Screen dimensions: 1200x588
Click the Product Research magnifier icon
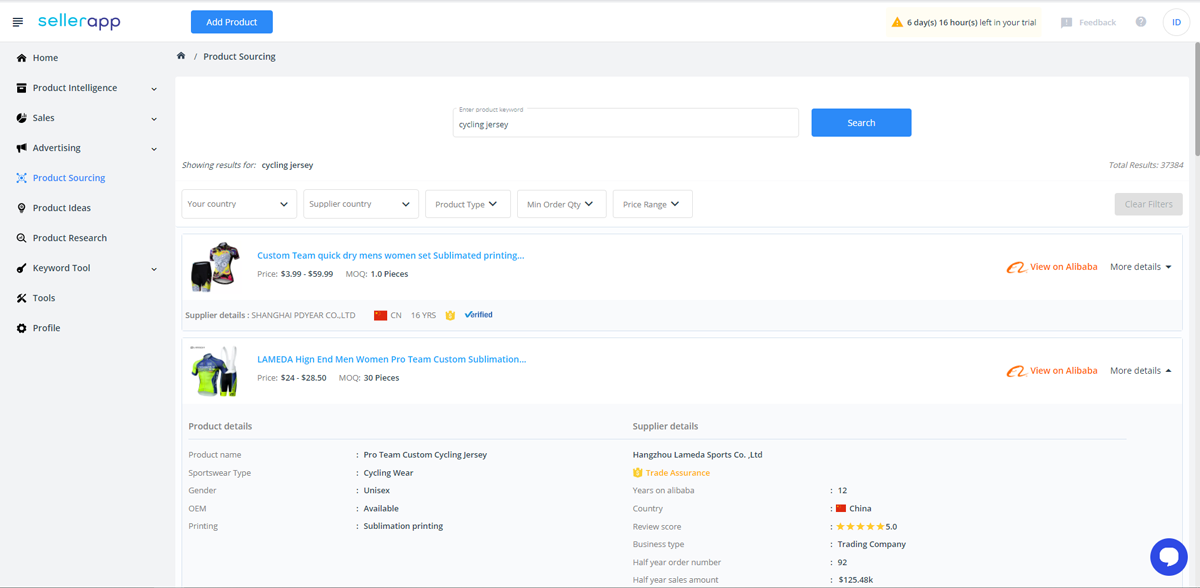click(22, 238)
